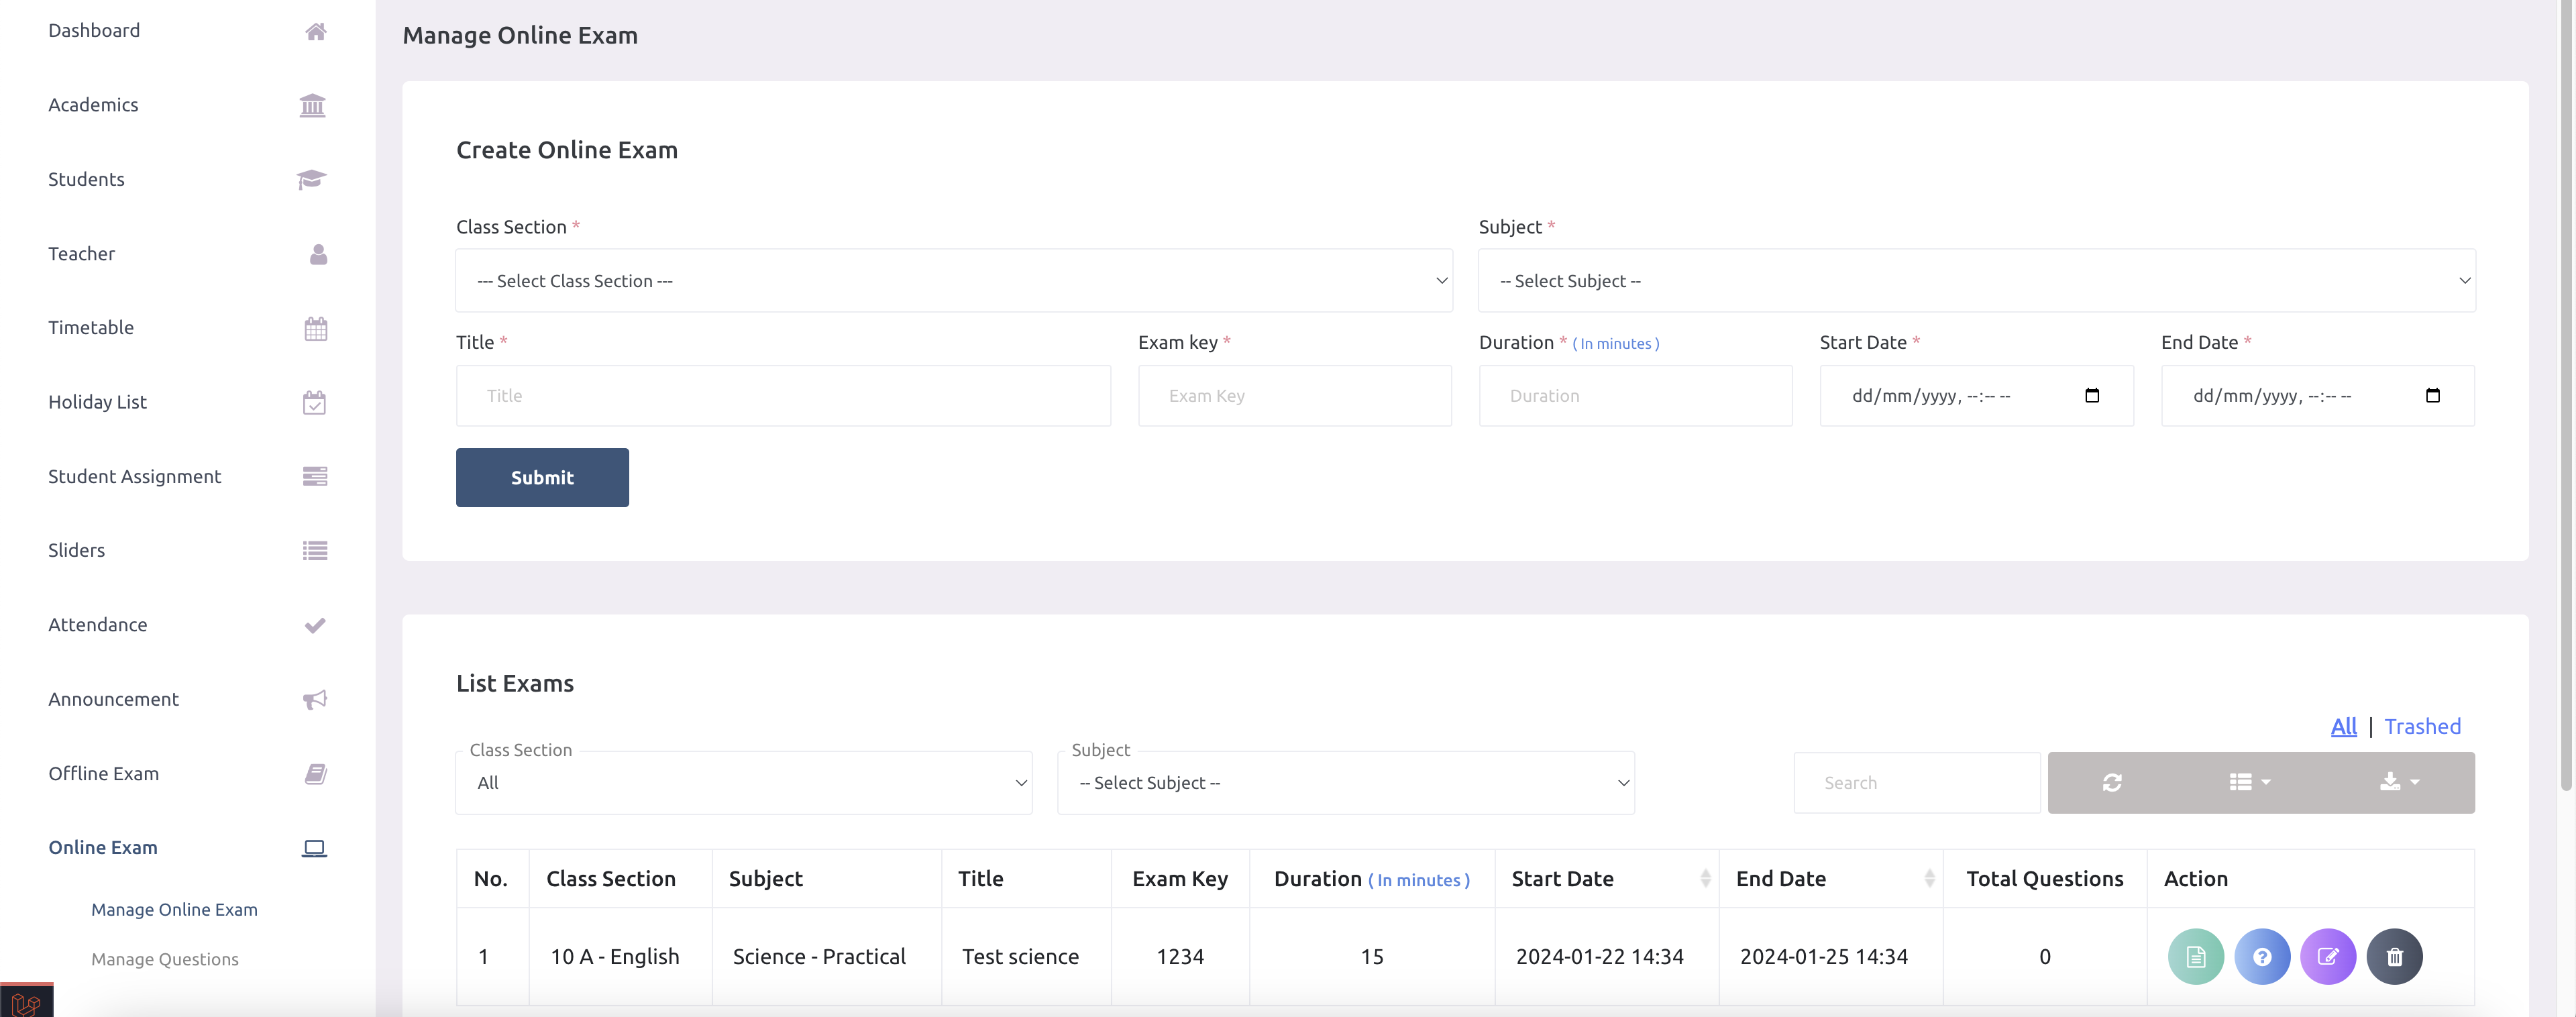
Task: Open the Class Section filter set to All
Action: (x=743, y=783)
